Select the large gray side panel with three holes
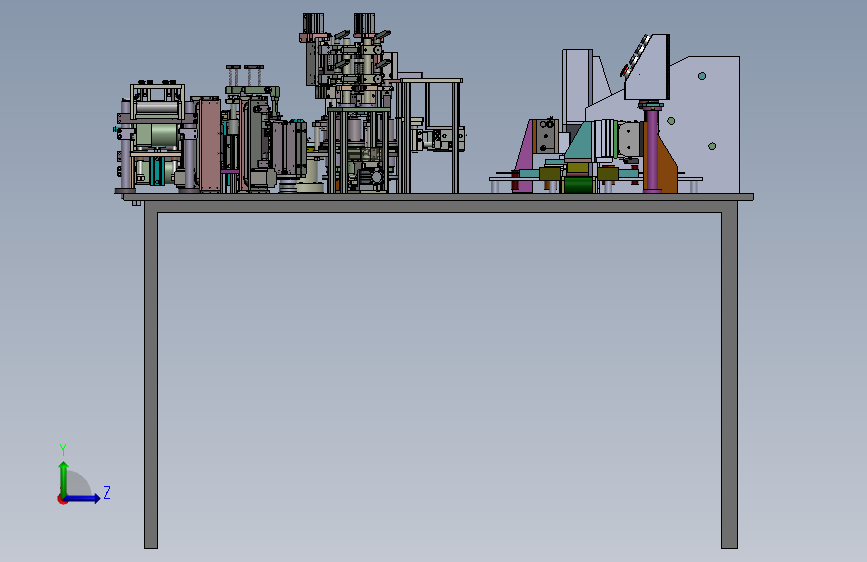The height and width of the screenshot is (562, 867). pos(705,124)
